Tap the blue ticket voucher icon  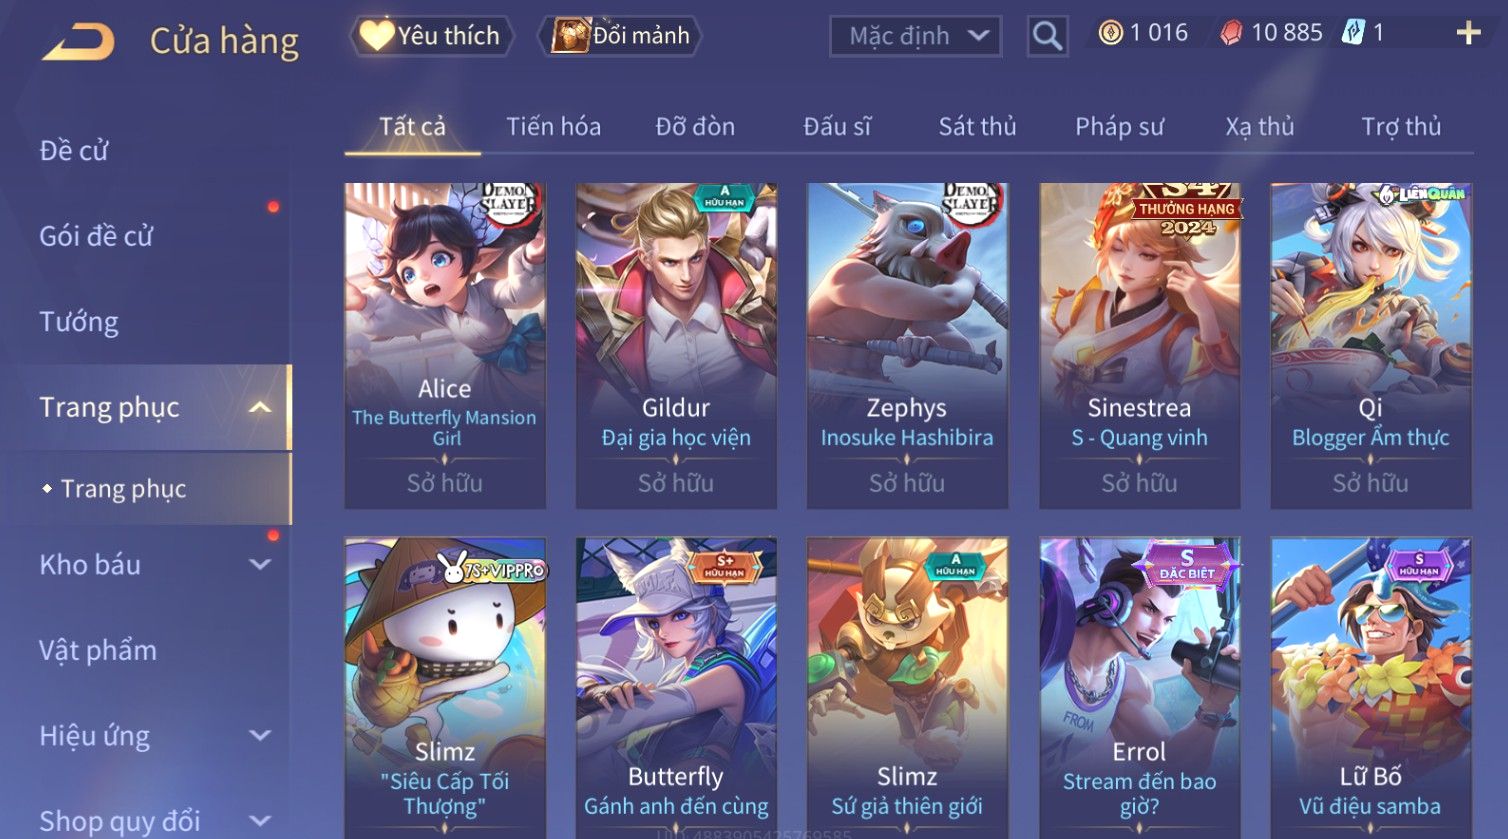(x=1352, y=33)
